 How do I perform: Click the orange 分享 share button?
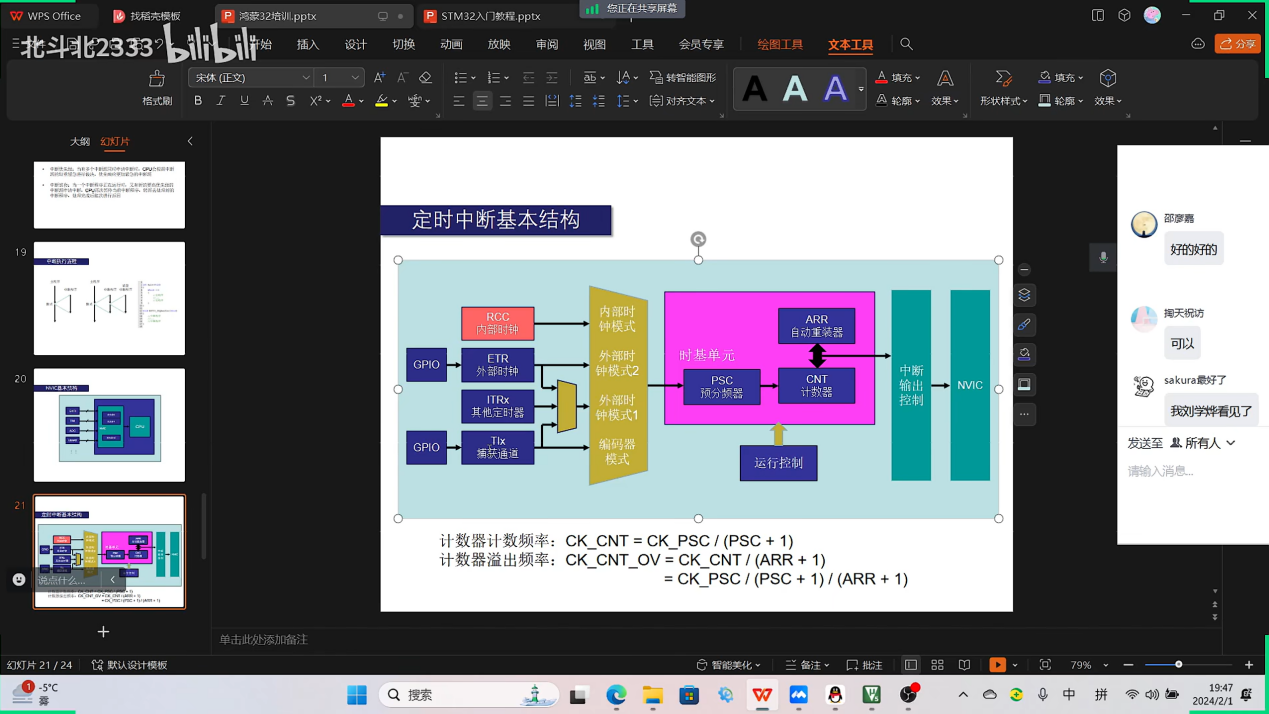pyautogui.click(x=1237, y=44)
